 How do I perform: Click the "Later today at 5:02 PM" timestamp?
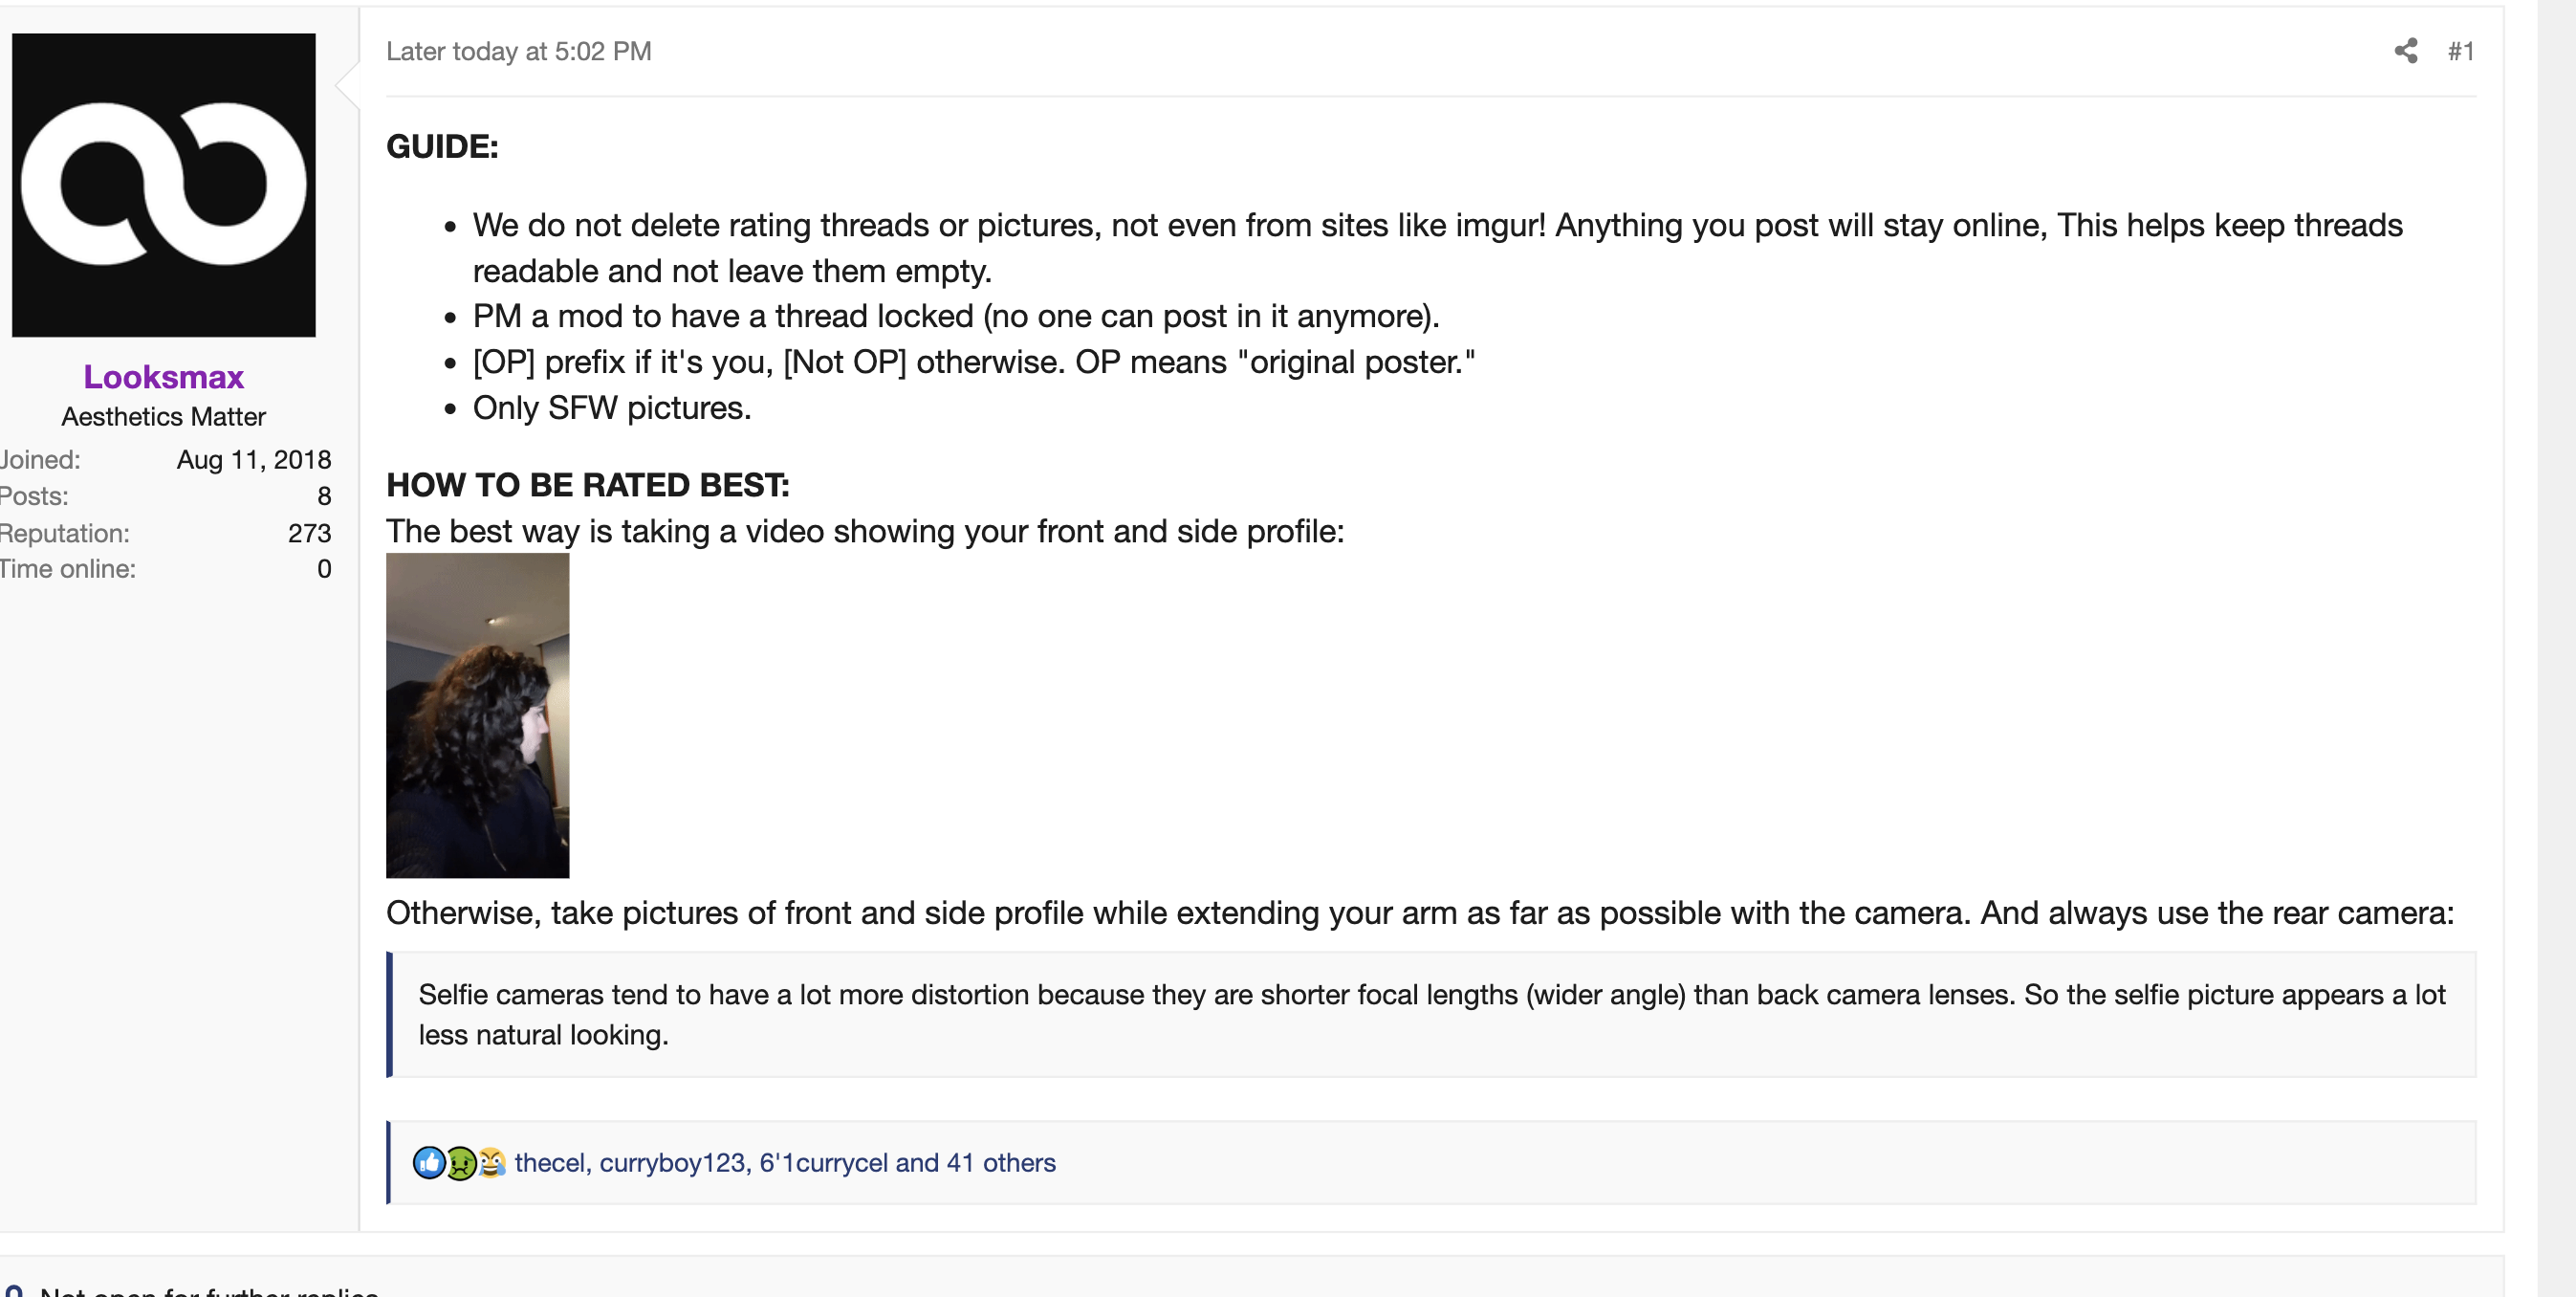pyautogui.click(x=518, y=51)
